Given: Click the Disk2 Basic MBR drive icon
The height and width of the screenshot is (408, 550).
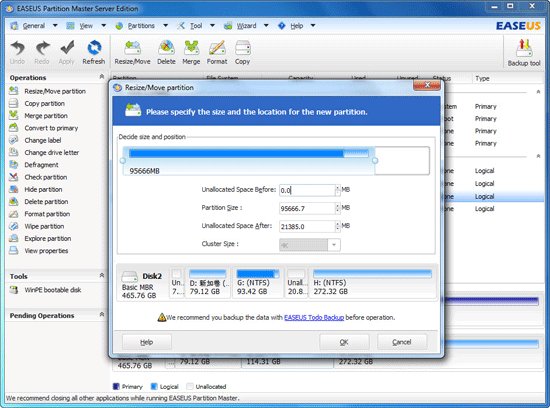Looking at the screenshot, I should tap(129, 277).
